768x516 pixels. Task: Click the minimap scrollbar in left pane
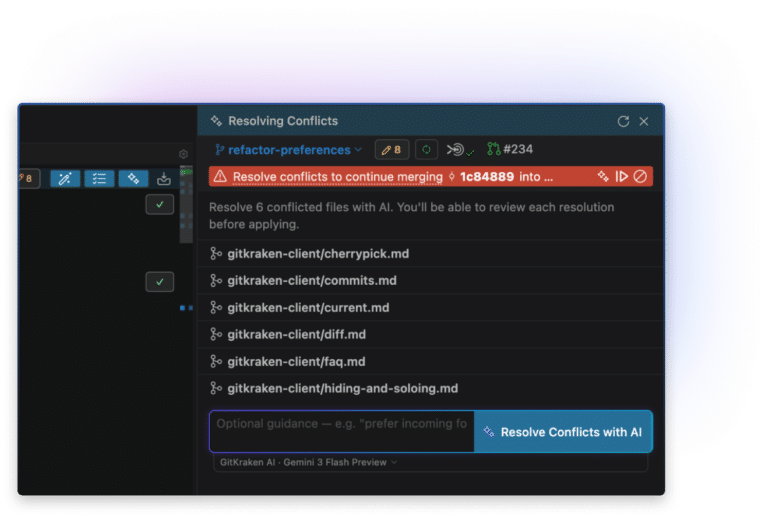coord(186,205)
